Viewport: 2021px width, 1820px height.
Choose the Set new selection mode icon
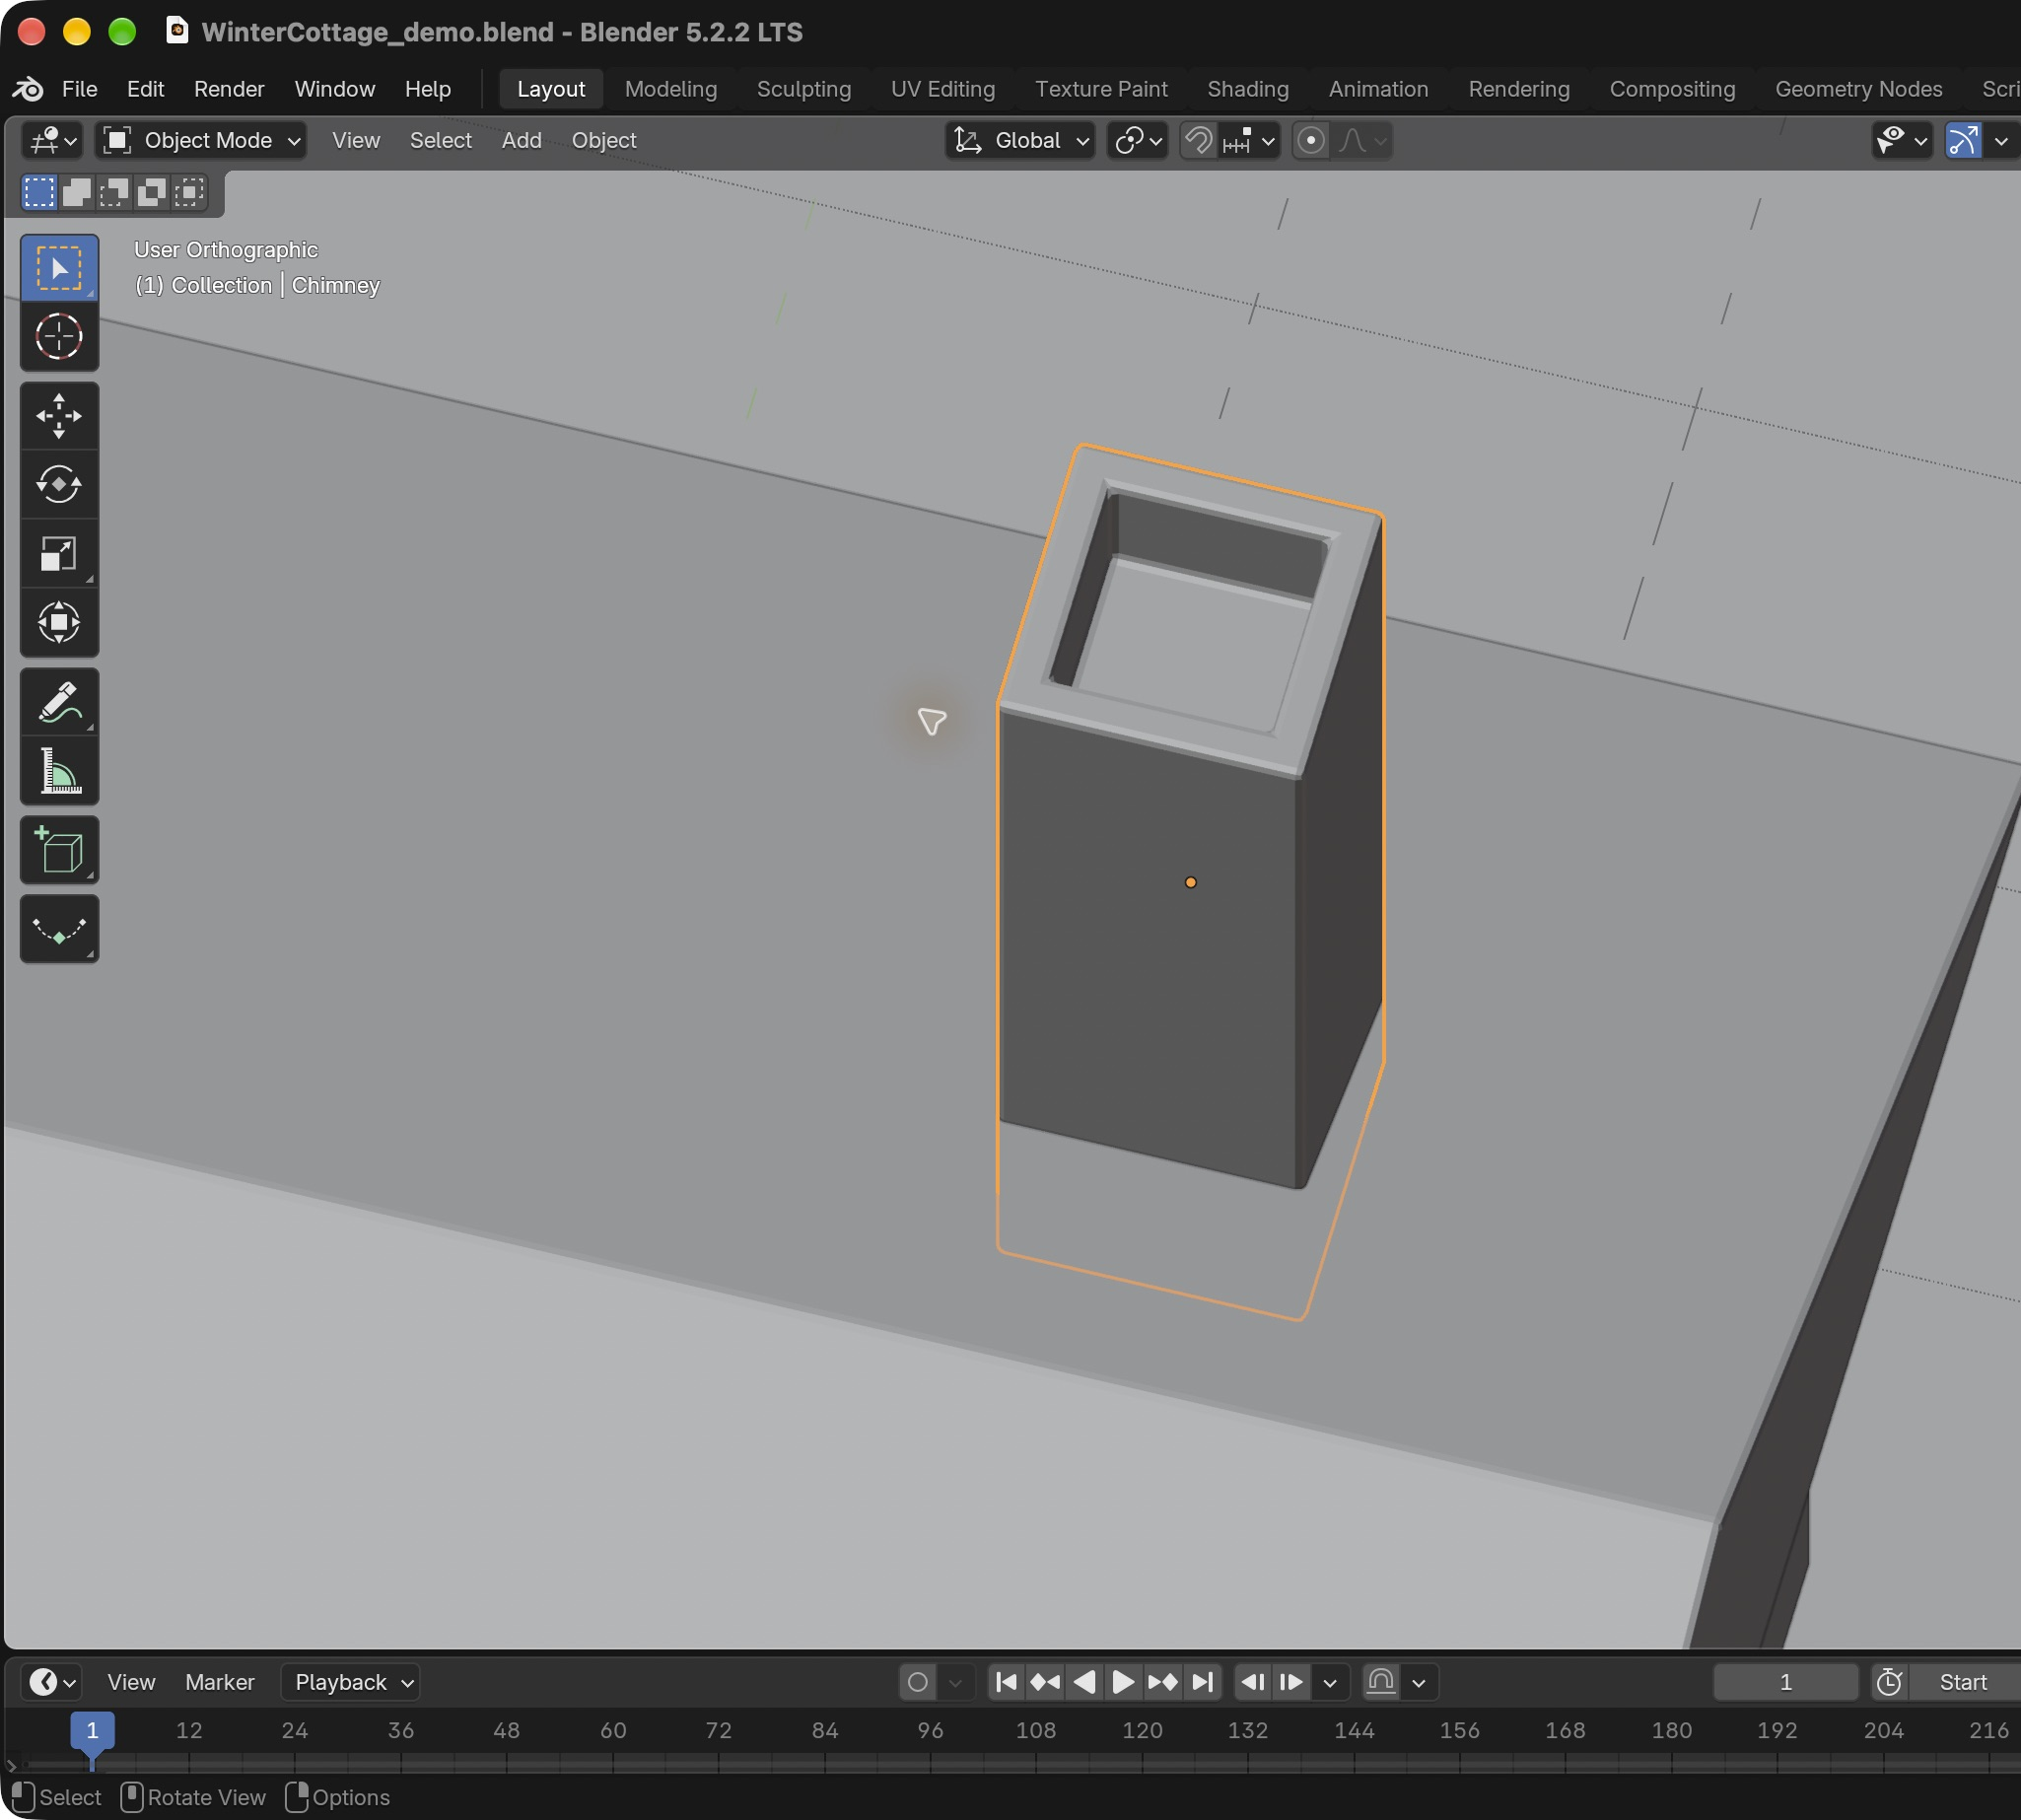pos(40,192)
